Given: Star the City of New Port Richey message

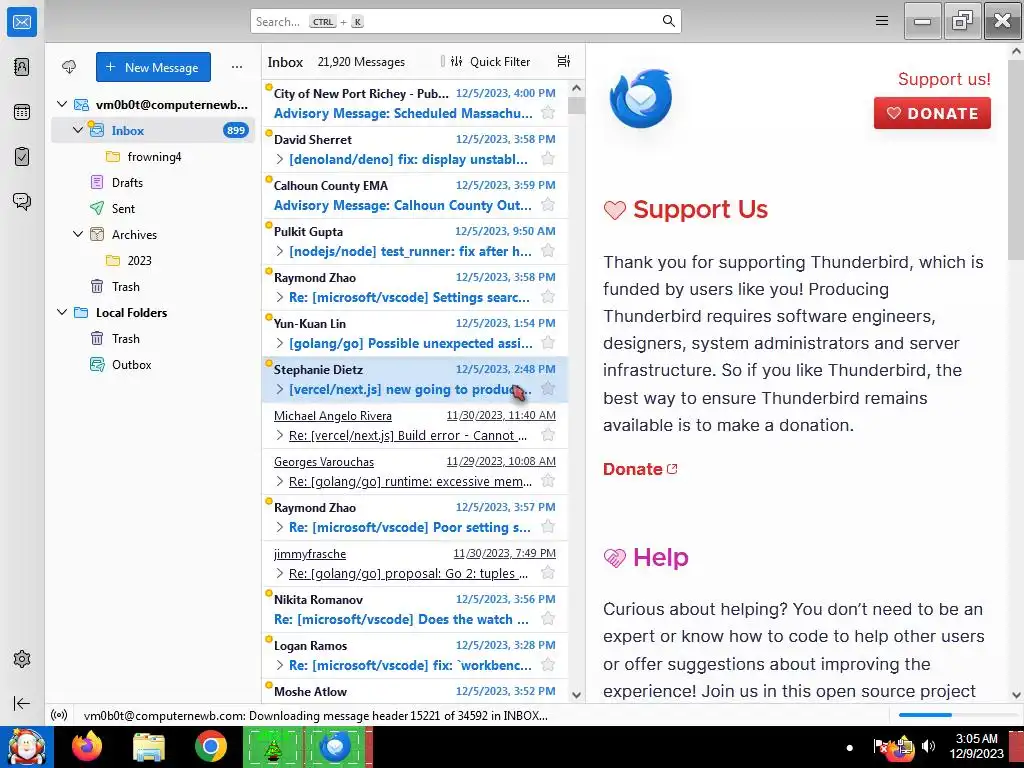Looking at the screenshot, I should (548, 112).
